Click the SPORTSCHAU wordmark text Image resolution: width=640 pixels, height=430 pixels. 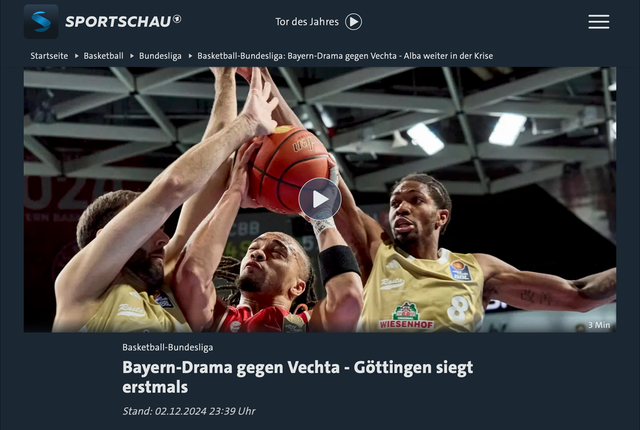click(x=118, y=22)
